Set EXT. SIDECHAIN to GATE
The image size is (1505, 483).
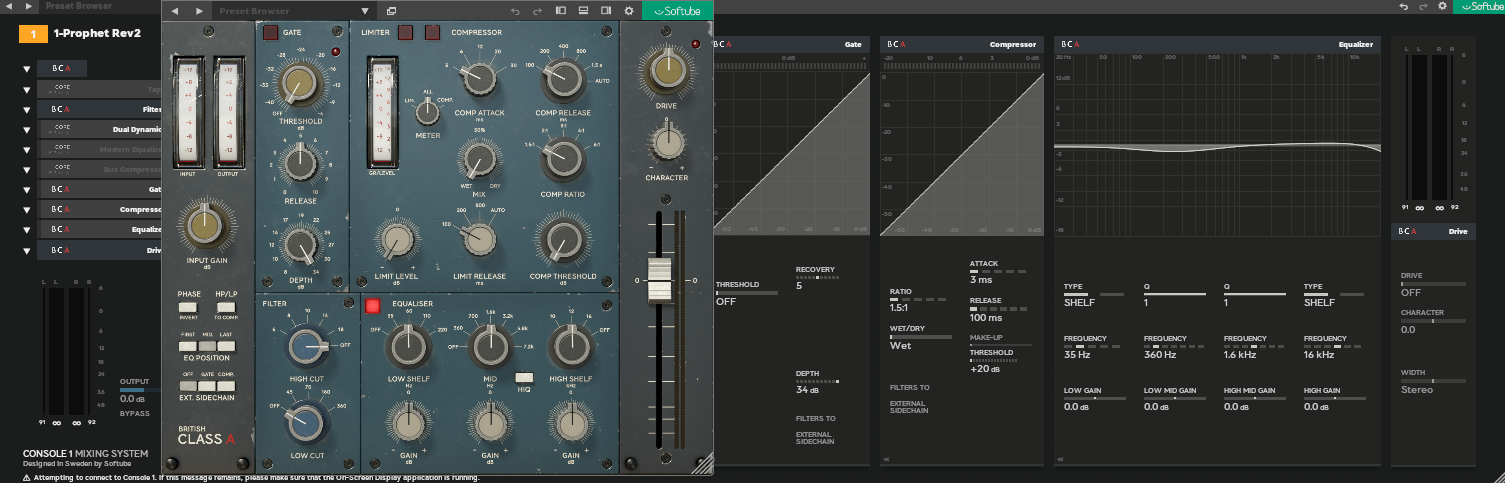[207, 384]
